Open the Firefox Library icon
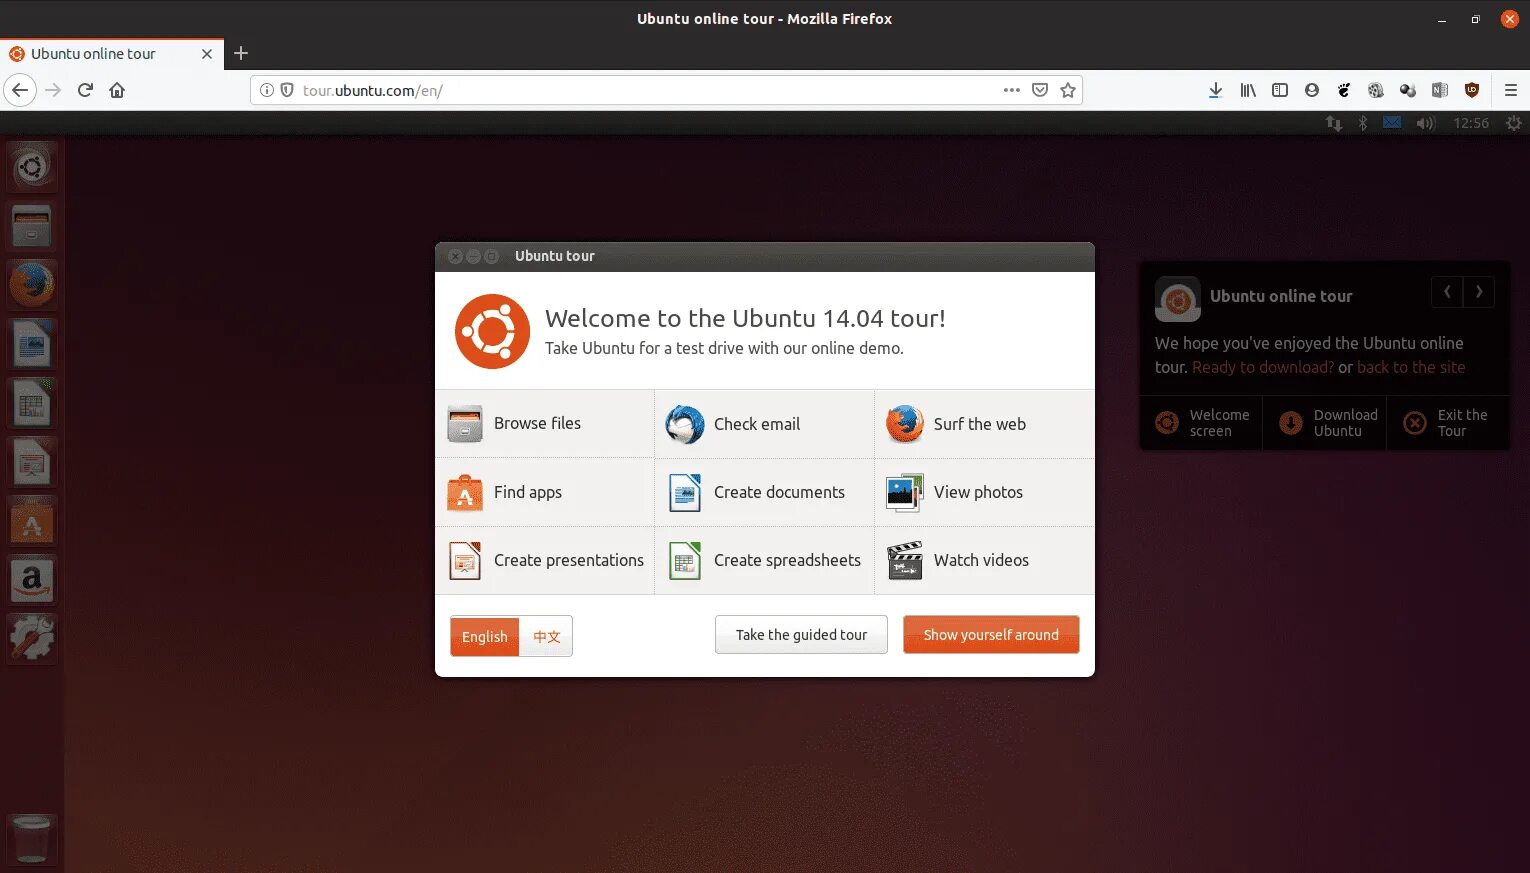 (x=1248, y=90)
